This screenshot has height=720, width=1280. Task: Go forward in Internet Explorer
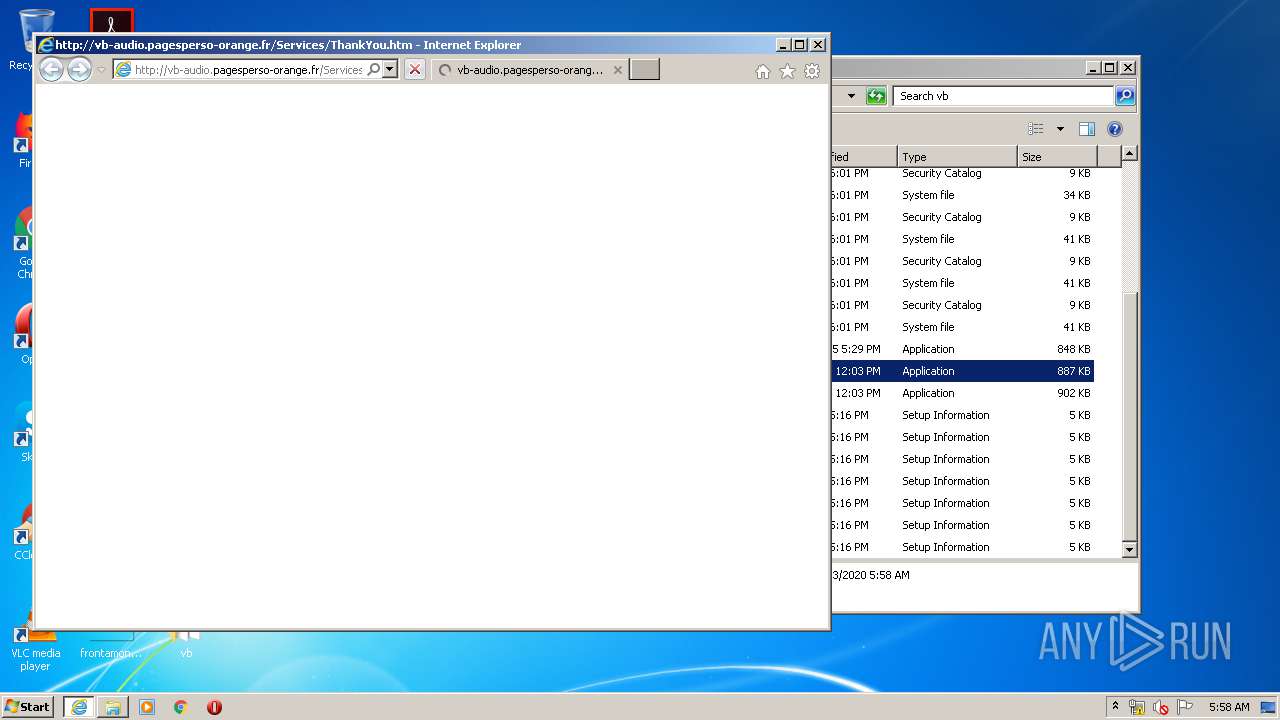(79, 69)
